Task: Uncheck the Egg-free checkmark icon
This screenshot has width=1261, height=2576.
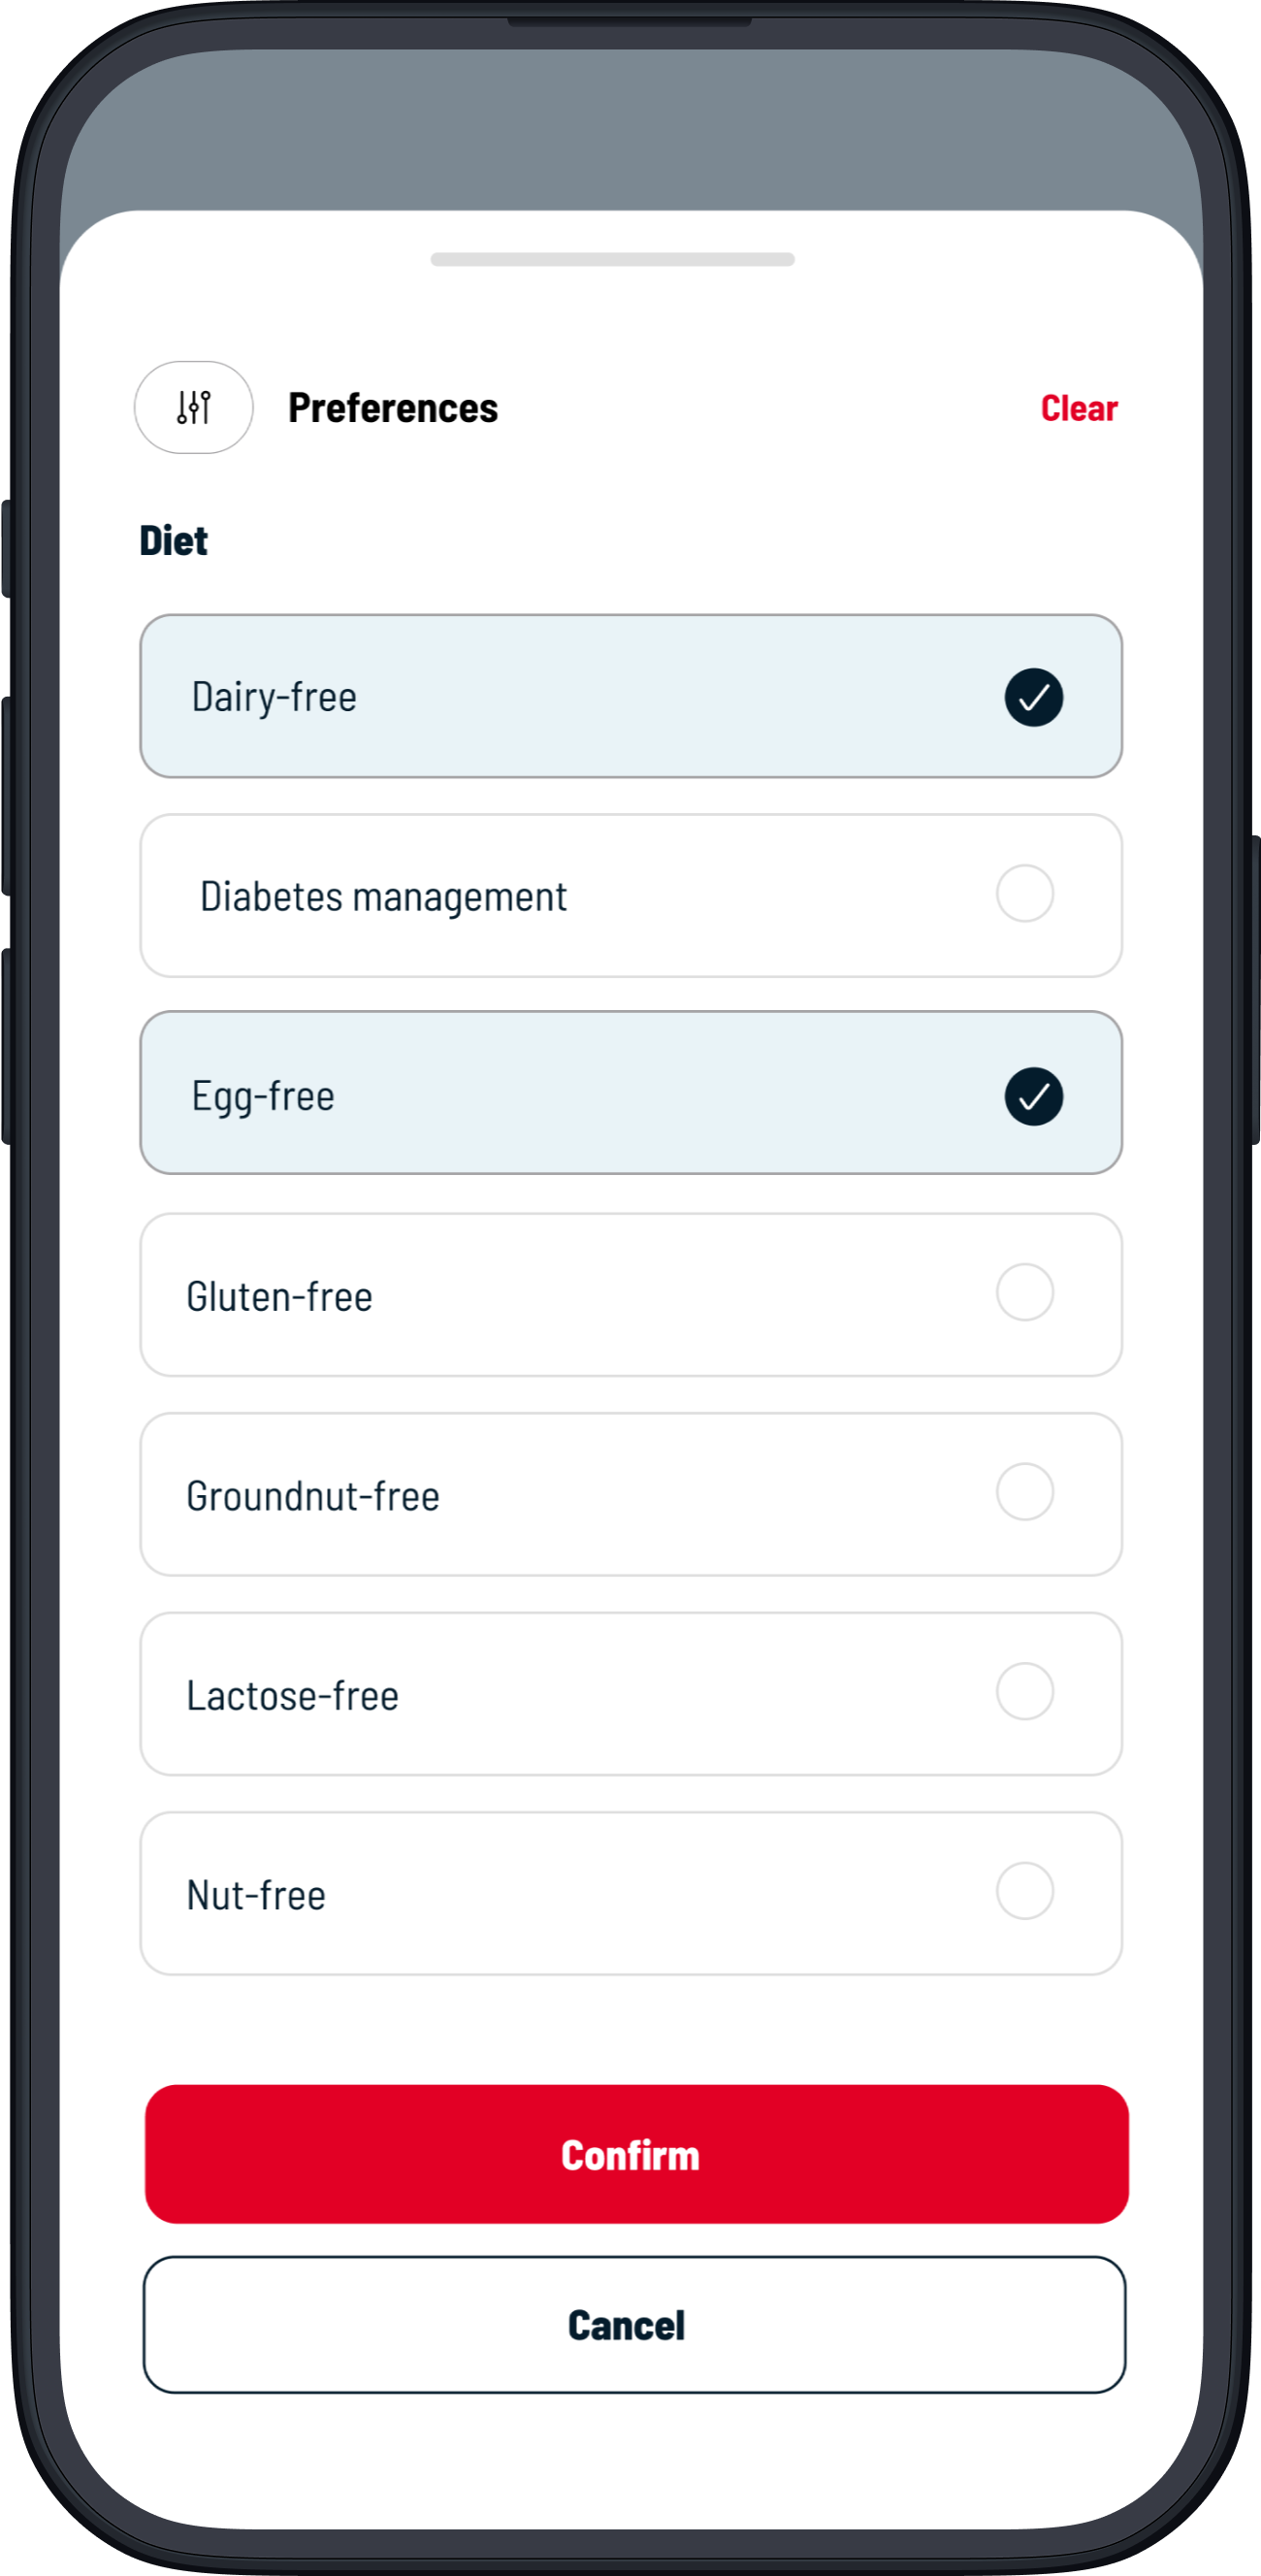Action: pos(1033,1096)
